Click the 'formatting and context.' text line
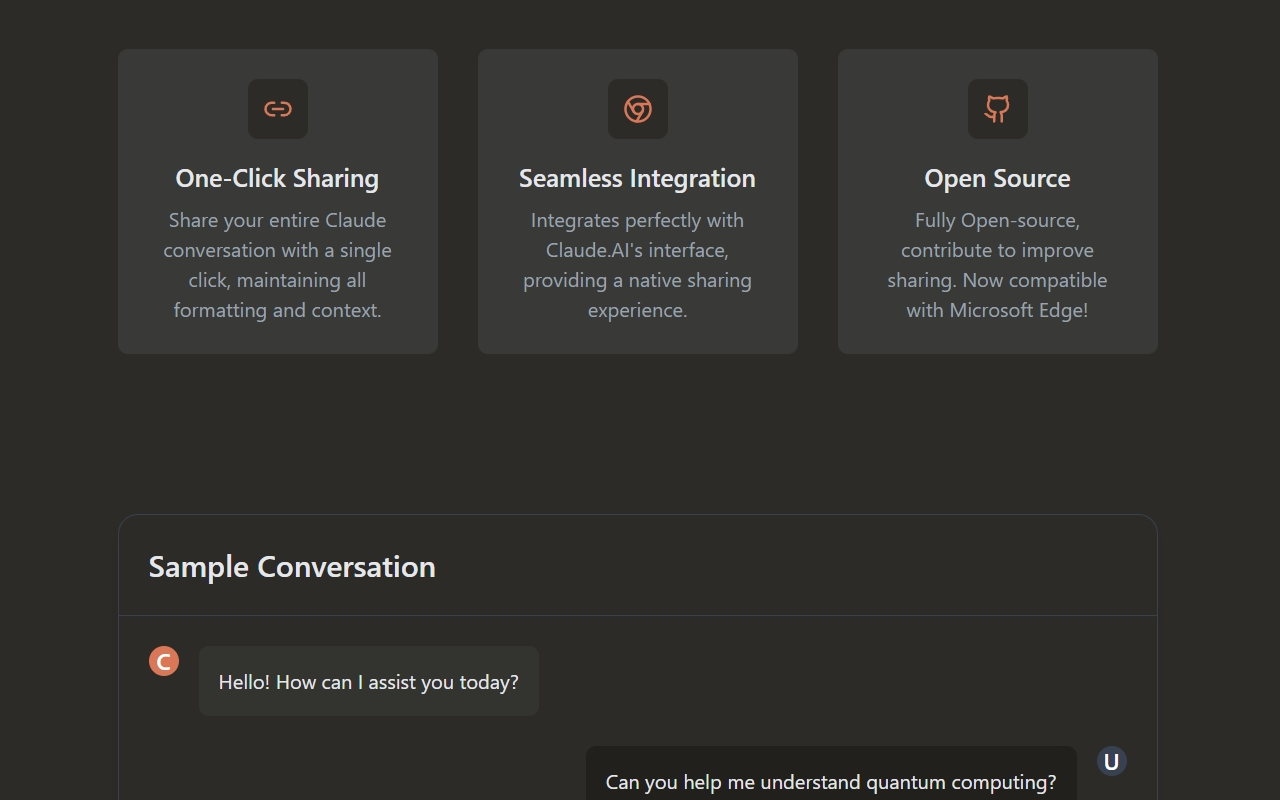This screenshot has width=1280, height=800. (x=277, y=310)
